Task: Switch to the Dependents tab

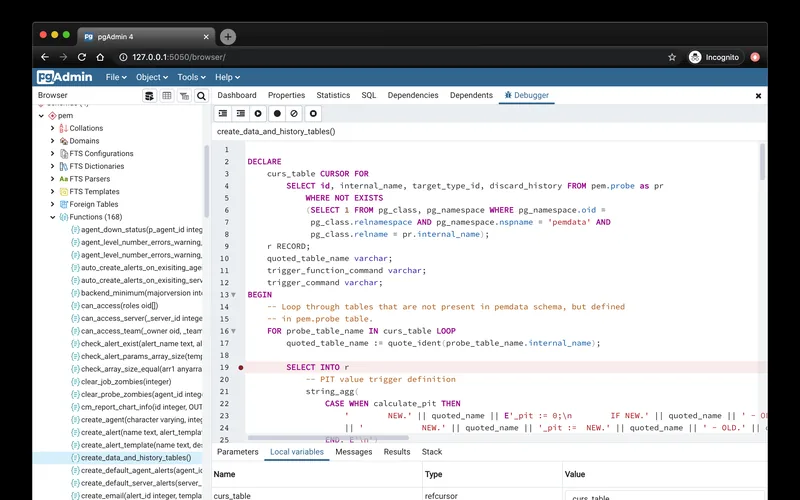Action: pyautogui.click(x=471, y=95)
